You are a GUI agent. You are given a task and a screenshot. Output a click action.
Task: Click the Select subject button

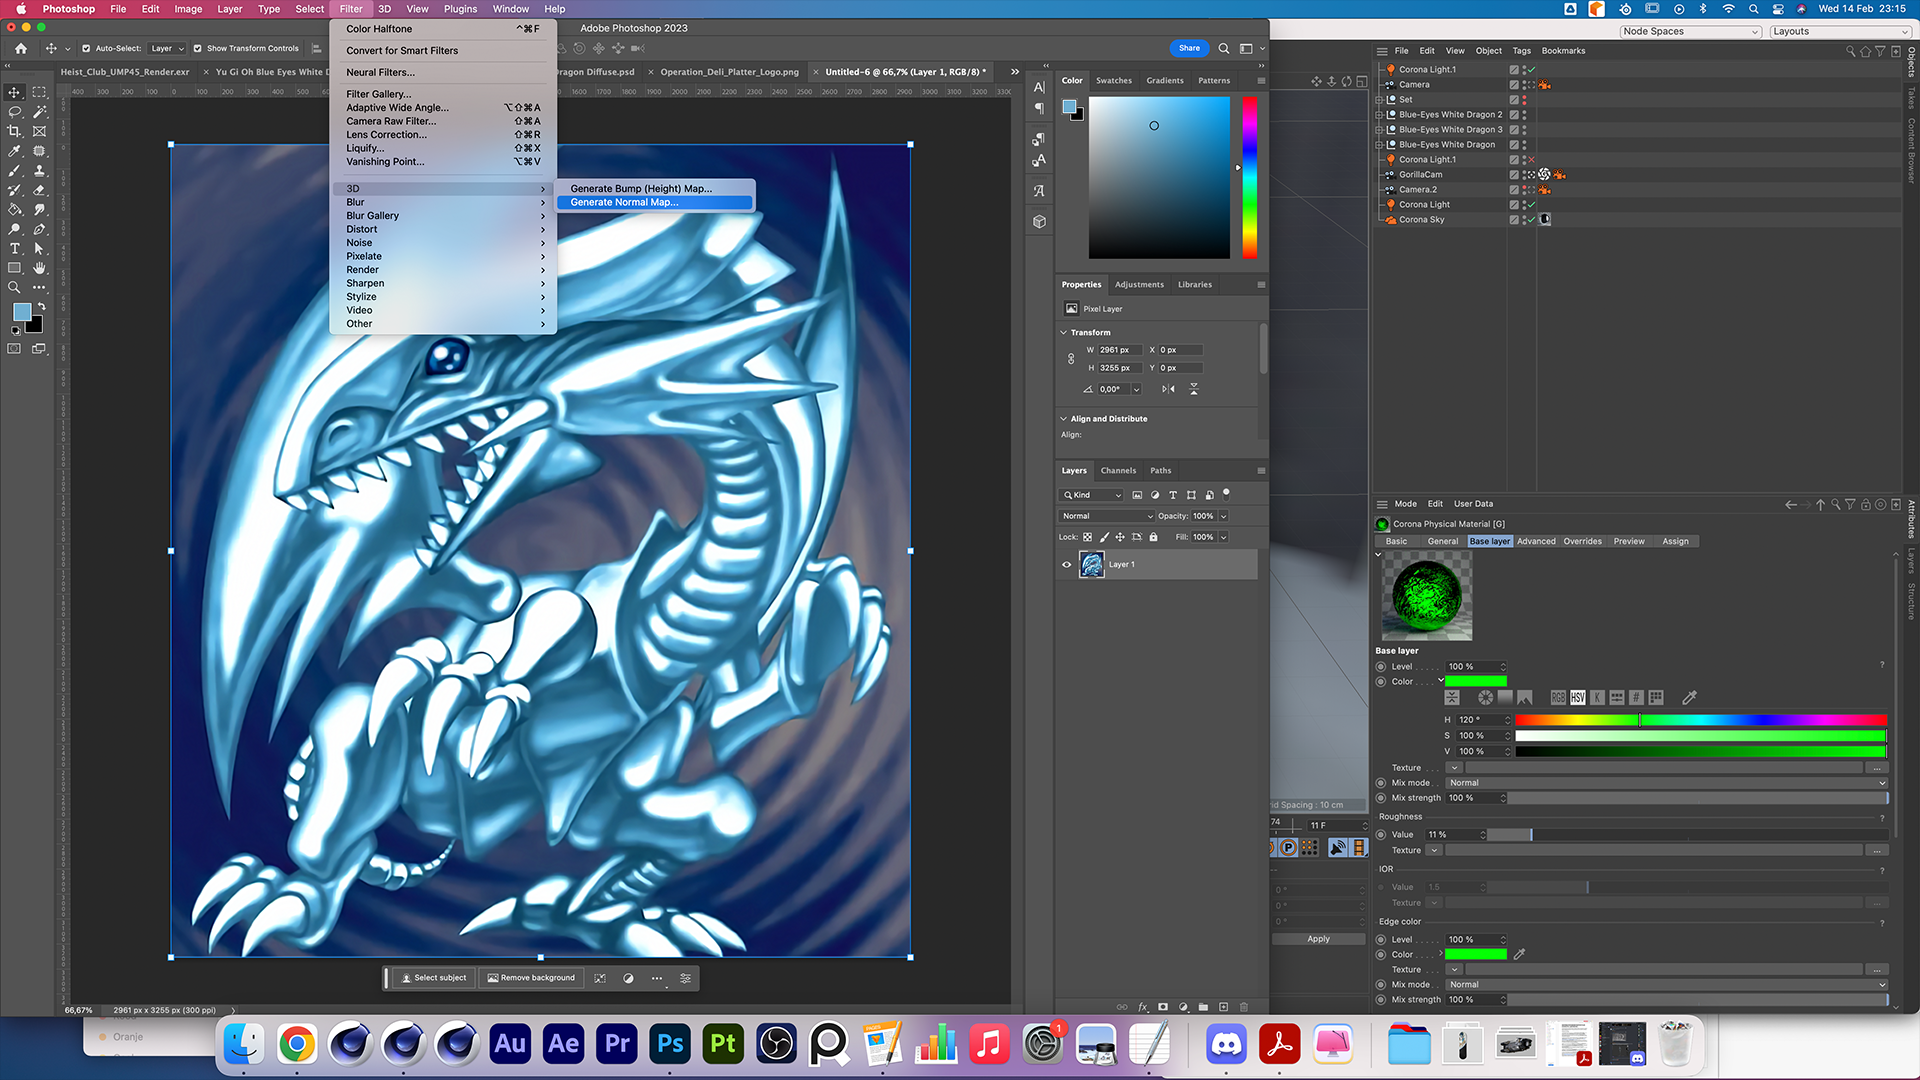point(434,978)
